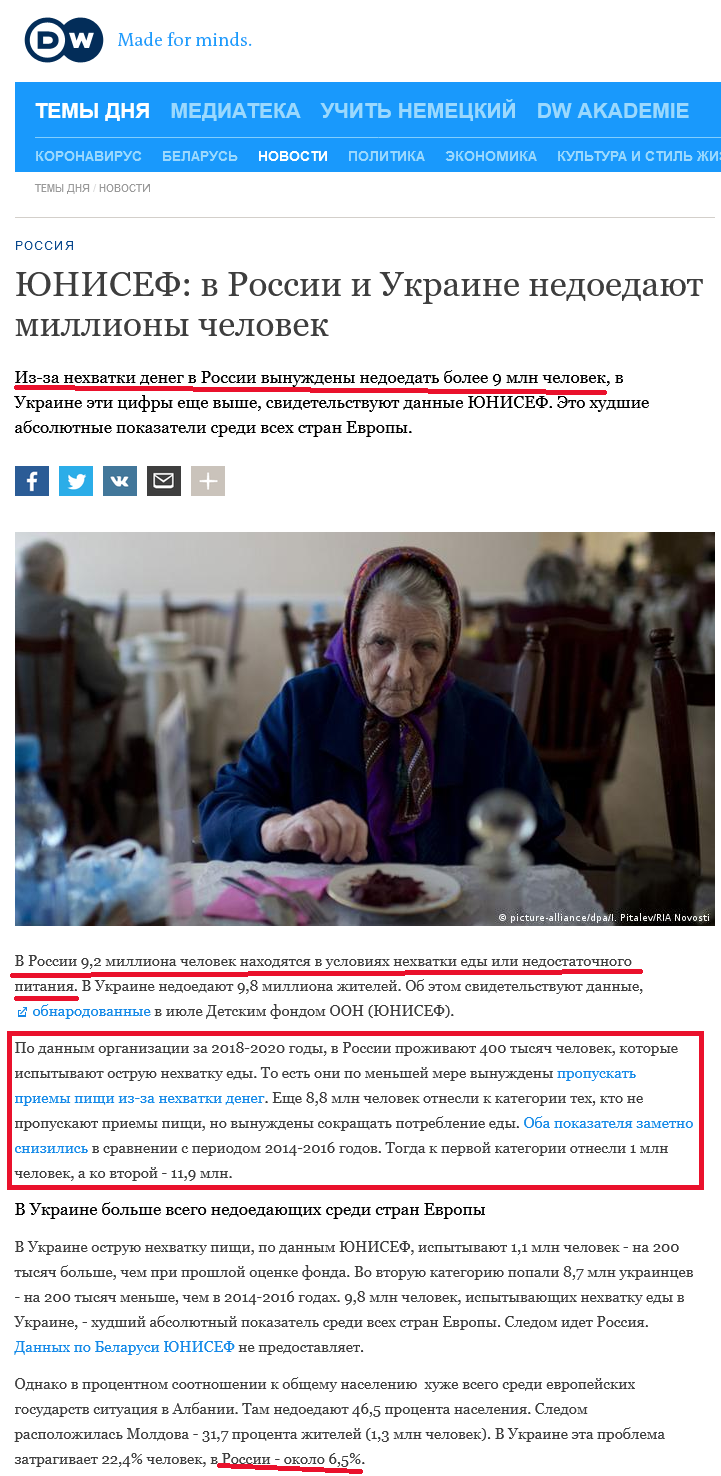Show more sharing options plus icon
Image resolution: width=721 pixels, height=1476 pixels.
pos(208,481)
